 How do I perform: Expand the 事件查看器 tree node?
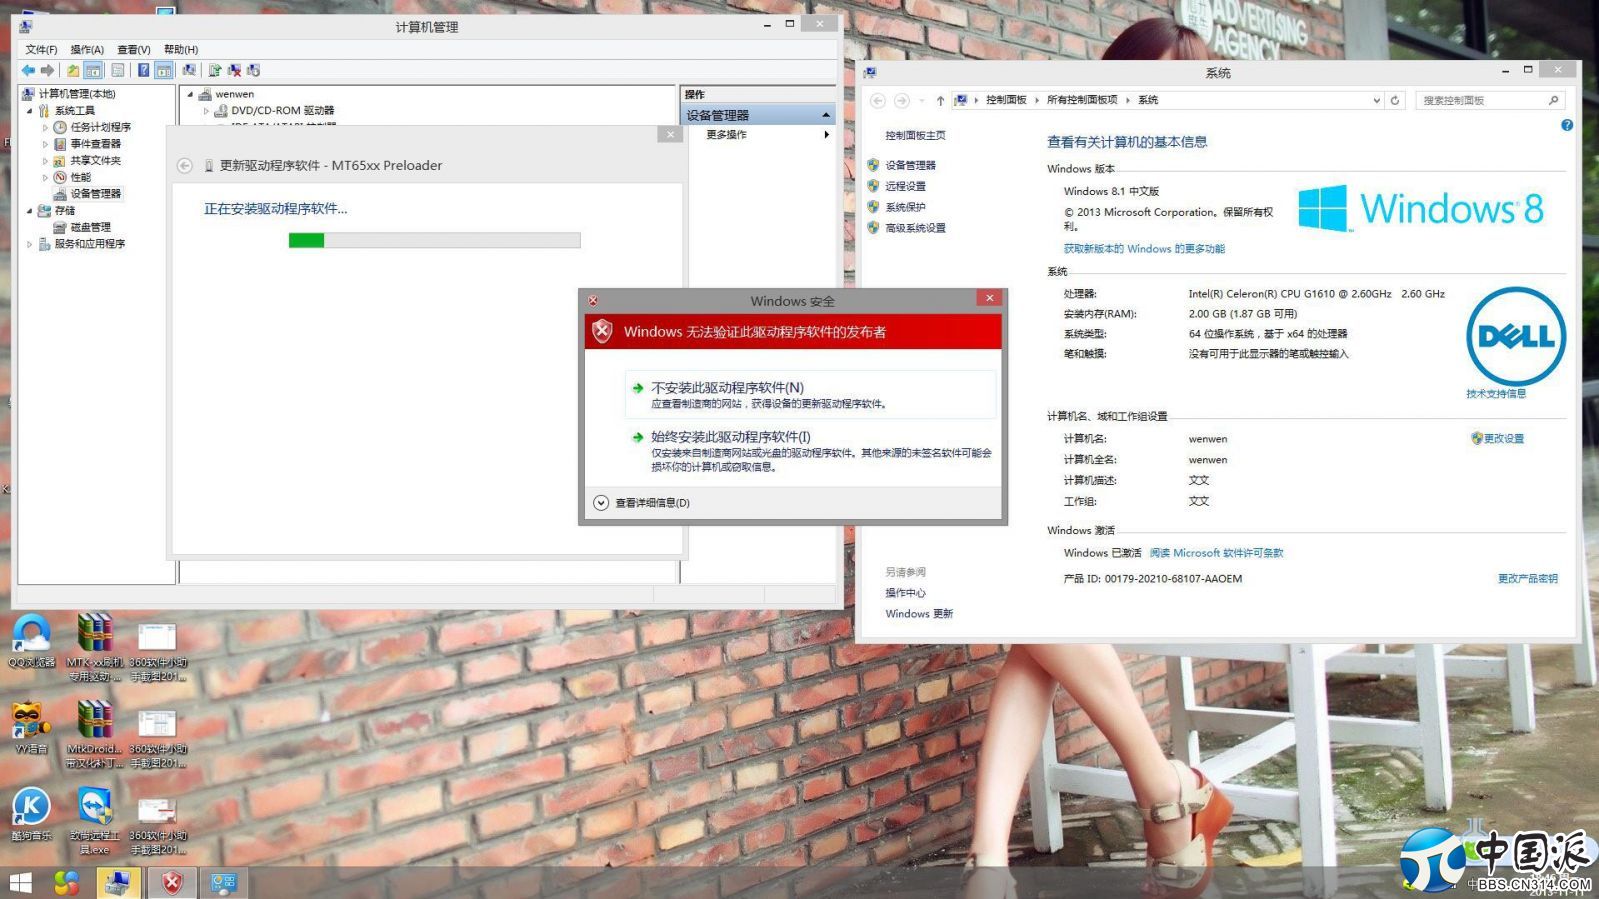coord(45,144)
